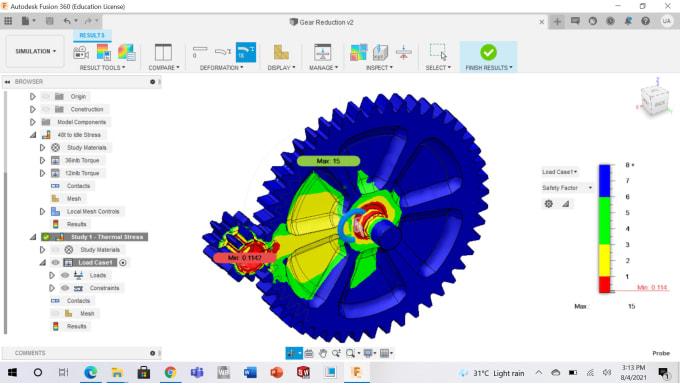680x383 pixels.
Task: Click the blue section of the legend color bar
Action: pos(605,180)
